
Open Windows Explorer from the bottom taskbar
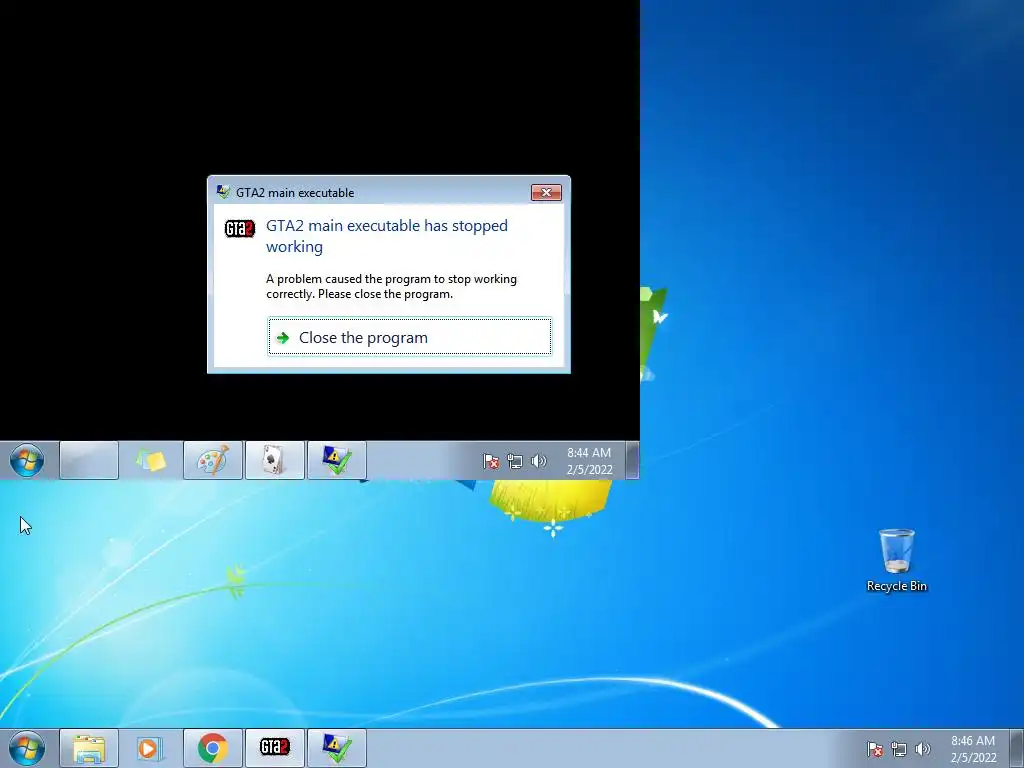[x=89, y=748]
